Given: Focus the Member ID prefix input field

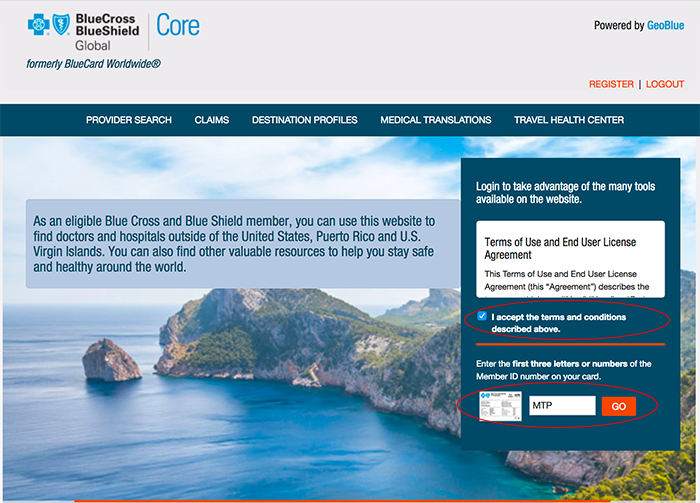Looking at the screenshot, I should pos(561,406).
